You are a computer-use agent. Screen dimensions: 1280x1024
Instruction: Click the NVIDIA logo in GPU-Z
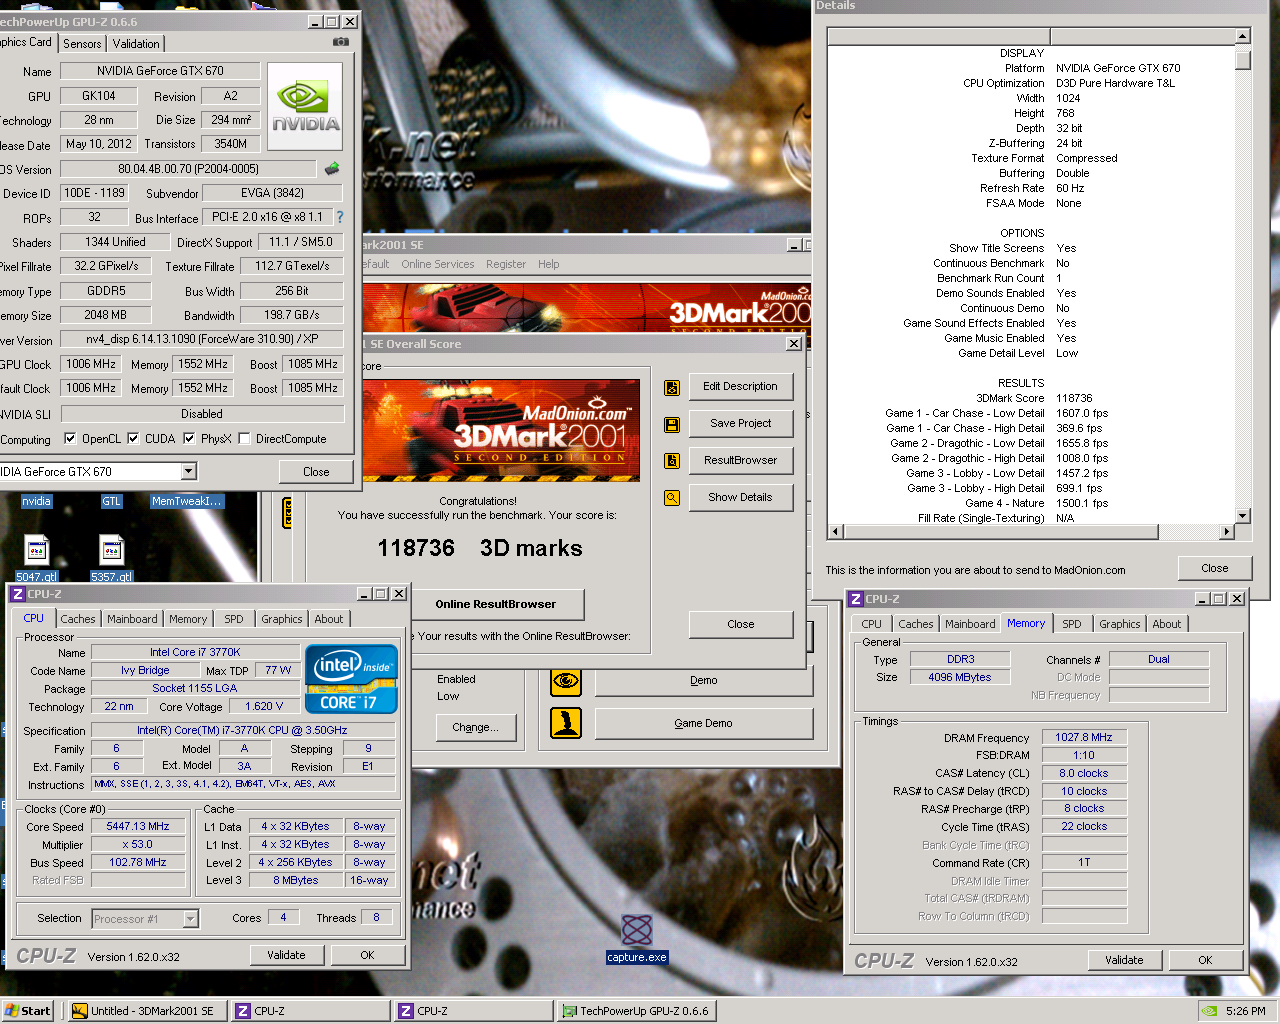pyautogui.click(x=305, y=106)
